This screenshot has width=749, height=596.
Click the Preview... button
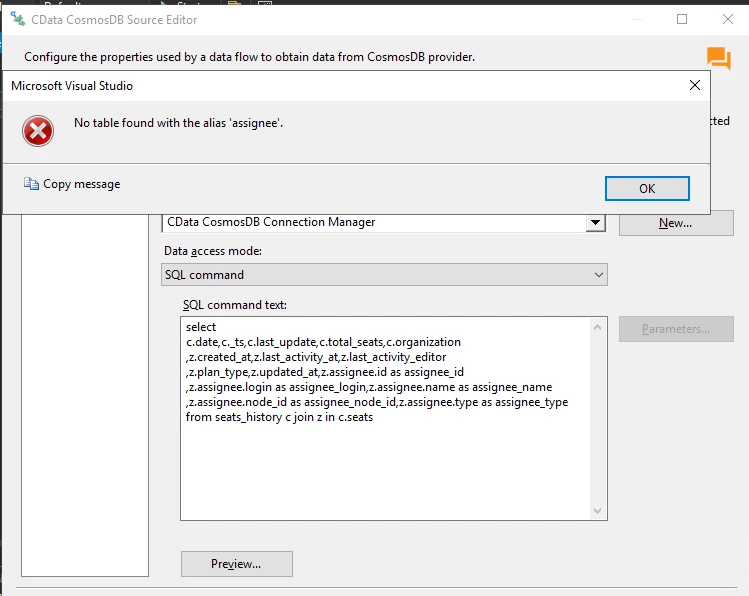(236, 564)
